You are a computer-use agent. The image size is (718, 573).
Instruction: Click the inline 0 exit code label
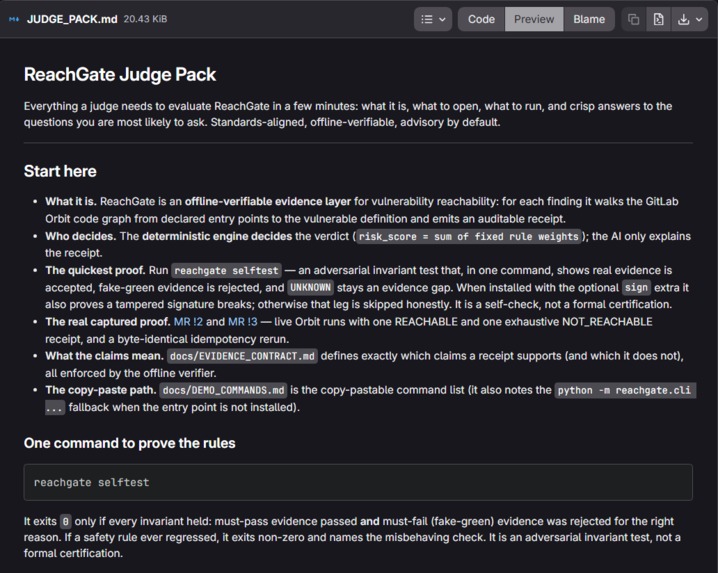click(65, 521)
